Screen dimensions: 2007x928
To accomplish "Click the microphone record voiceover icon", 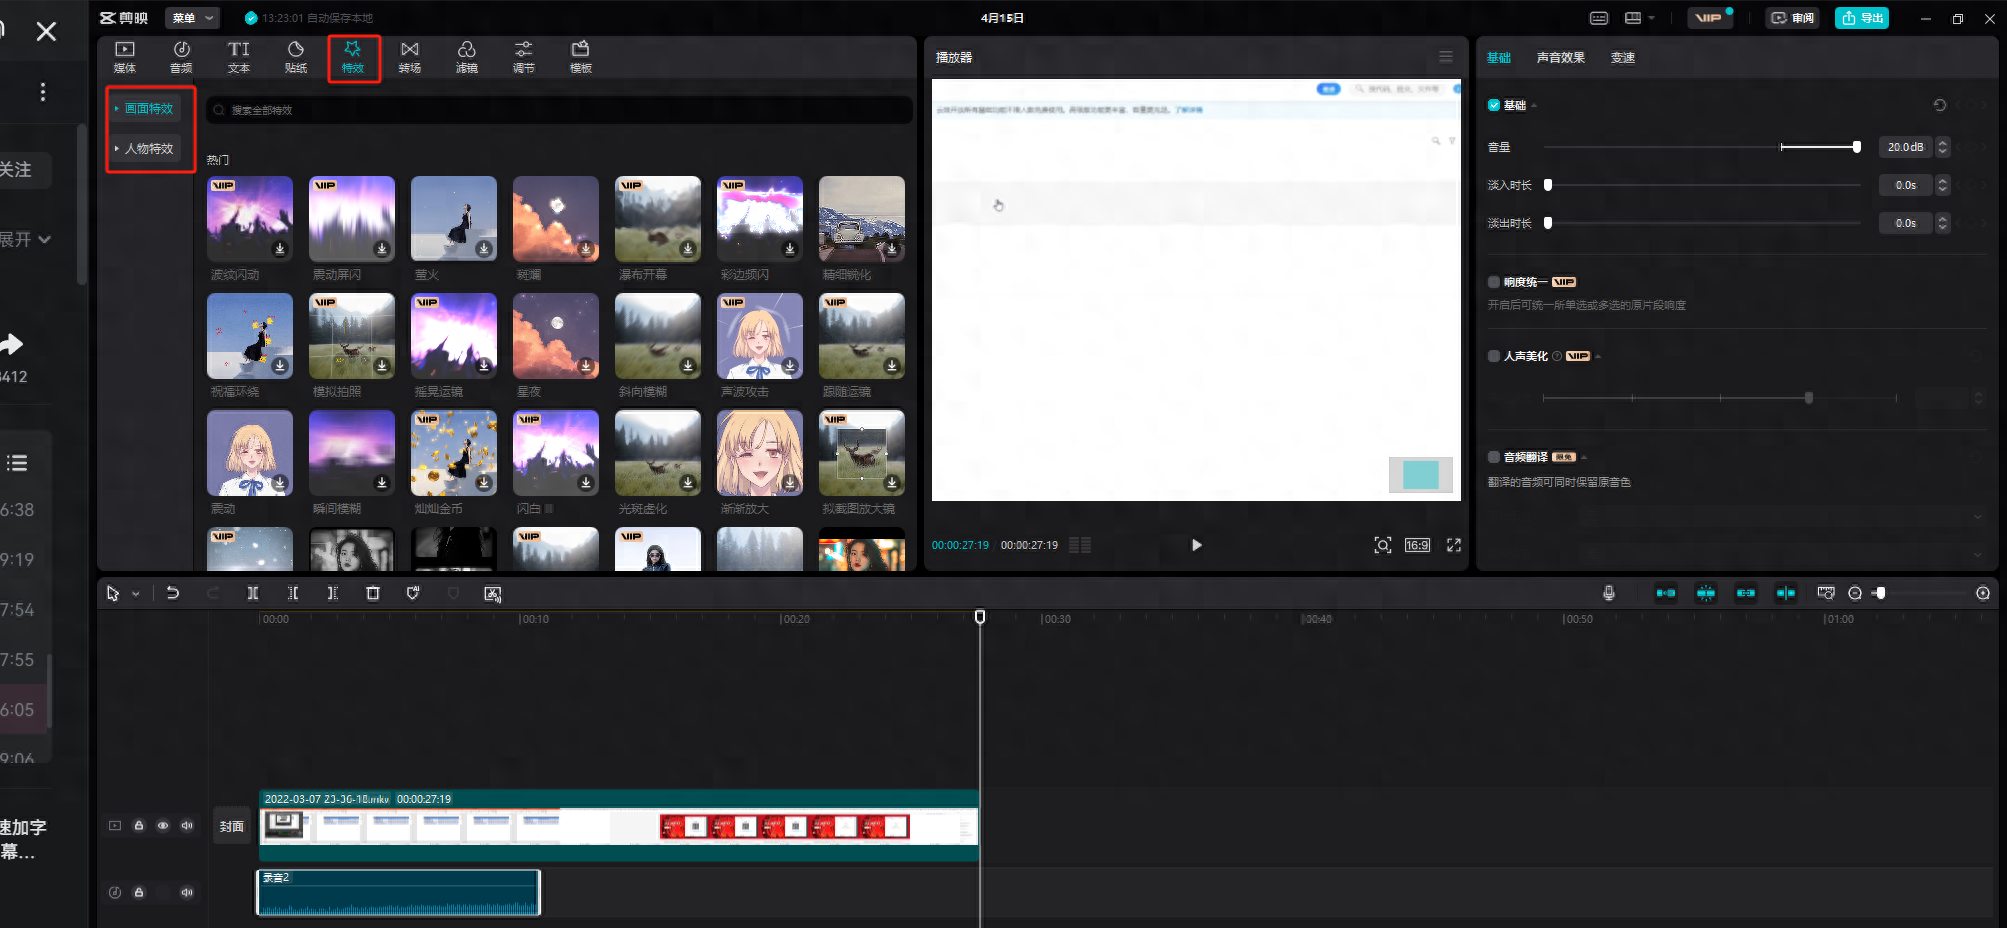I will click(x=1608, y=593).
